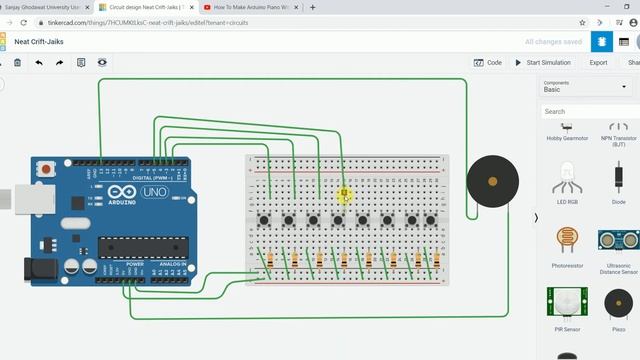Switch to Arduino Piano YouTube tab

[250, 7]
